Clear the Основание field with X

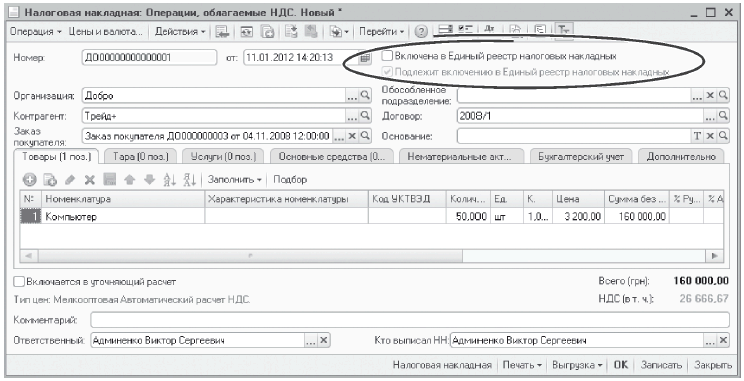pos(710,136)
